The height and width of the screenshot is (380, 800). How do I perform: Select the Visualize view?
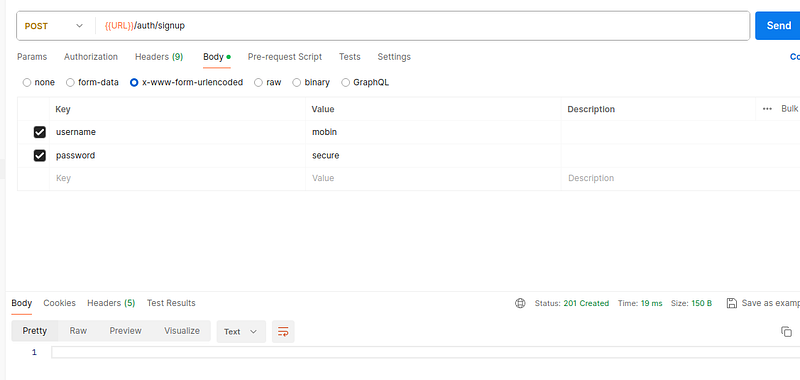pyautogui.click(x=182, y=331)
